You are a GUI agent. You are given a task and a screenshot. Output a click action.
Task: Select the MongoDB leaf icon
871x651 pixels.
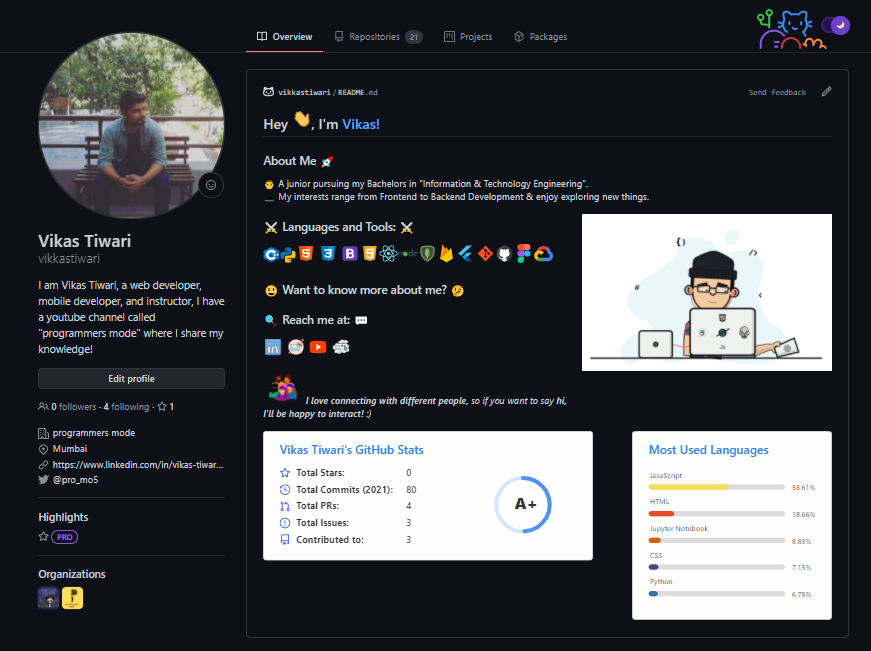click(426, 254)
